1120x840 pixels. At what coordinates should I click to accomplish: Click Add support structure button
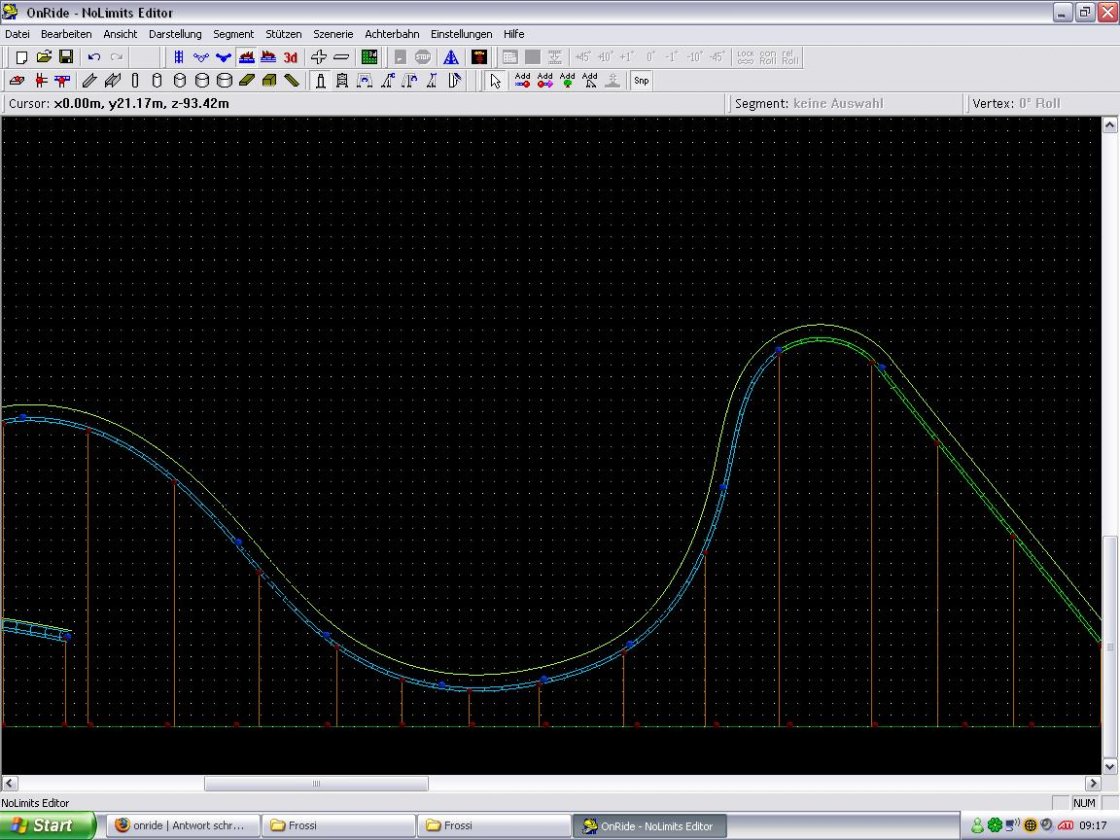590,81
